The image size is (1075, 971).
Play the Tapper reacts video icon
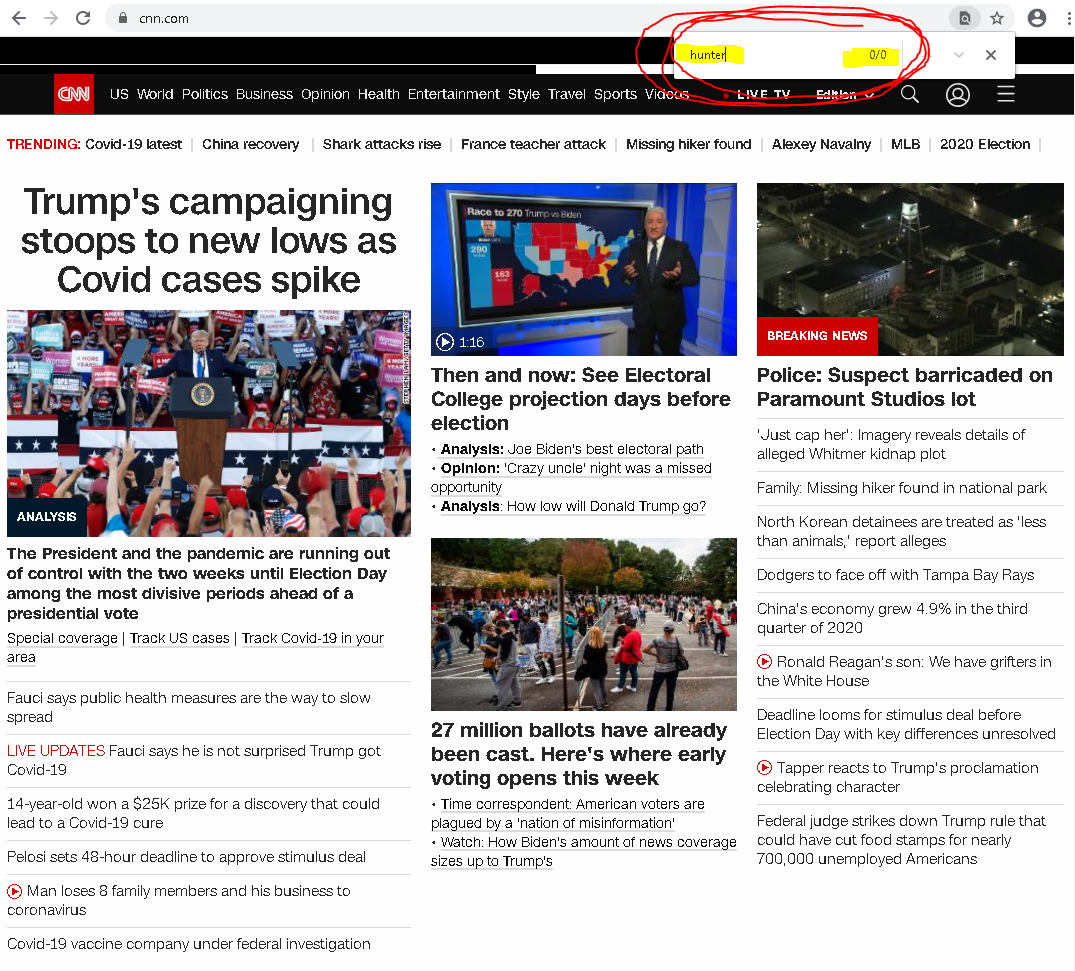(x=764, y=768)
